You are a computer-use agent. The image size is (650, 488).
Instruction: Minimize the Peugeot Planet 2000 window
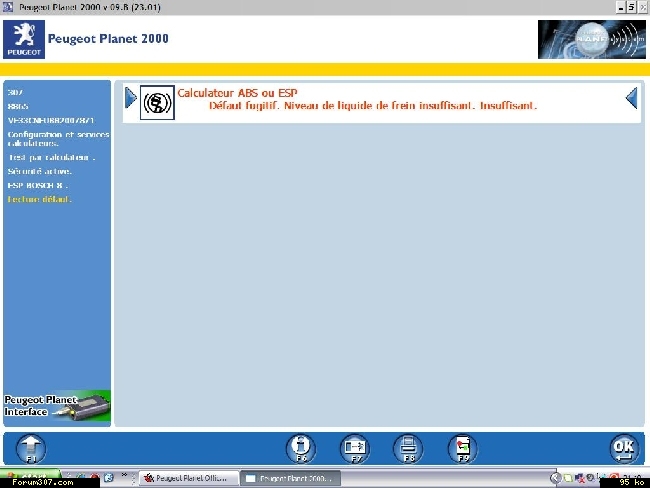pyautogui.click(x=621, y=7)
